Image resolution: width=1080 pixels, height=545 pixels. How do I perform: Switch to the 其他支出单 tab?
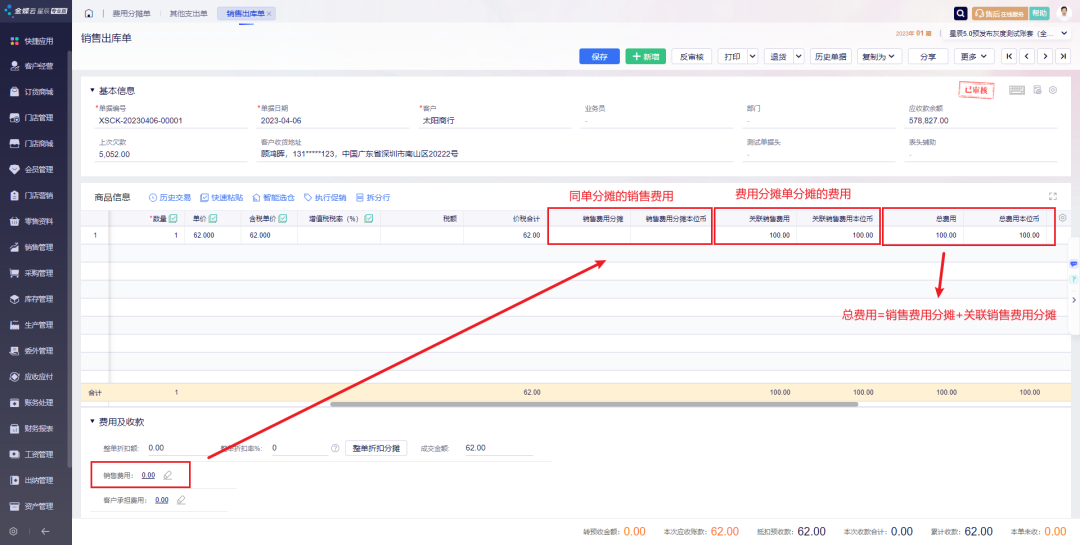tap(189, 14)
